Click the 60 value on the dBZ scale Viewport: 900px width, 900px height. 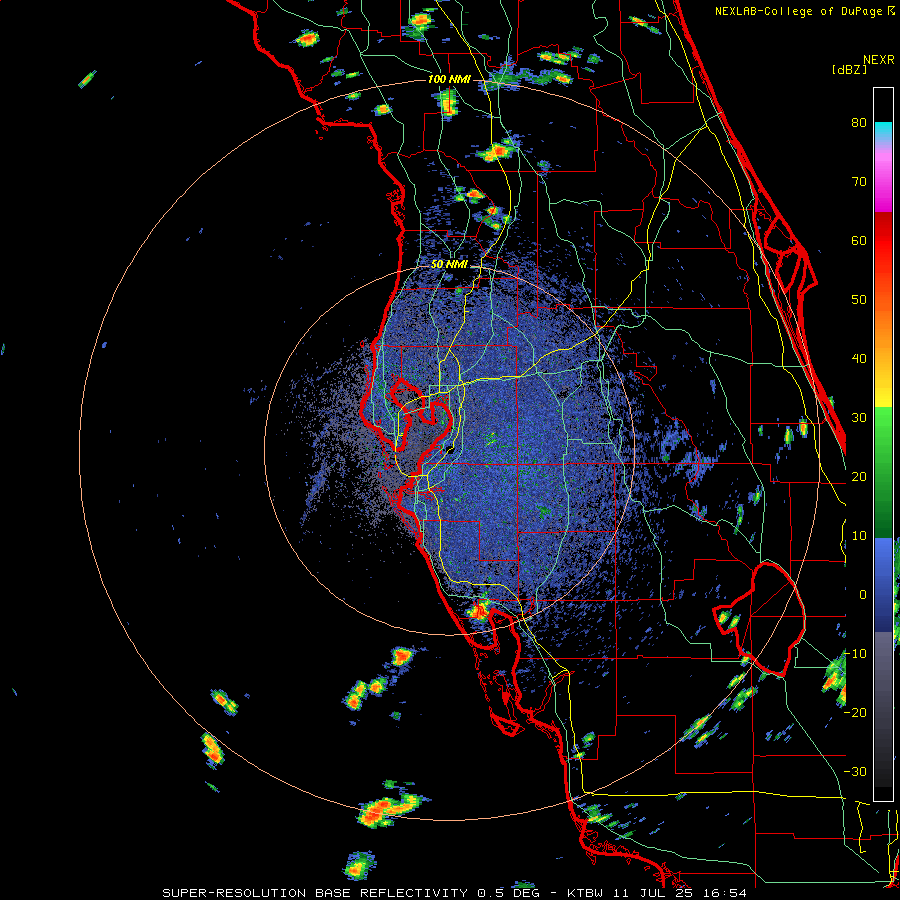pos(859,240)
